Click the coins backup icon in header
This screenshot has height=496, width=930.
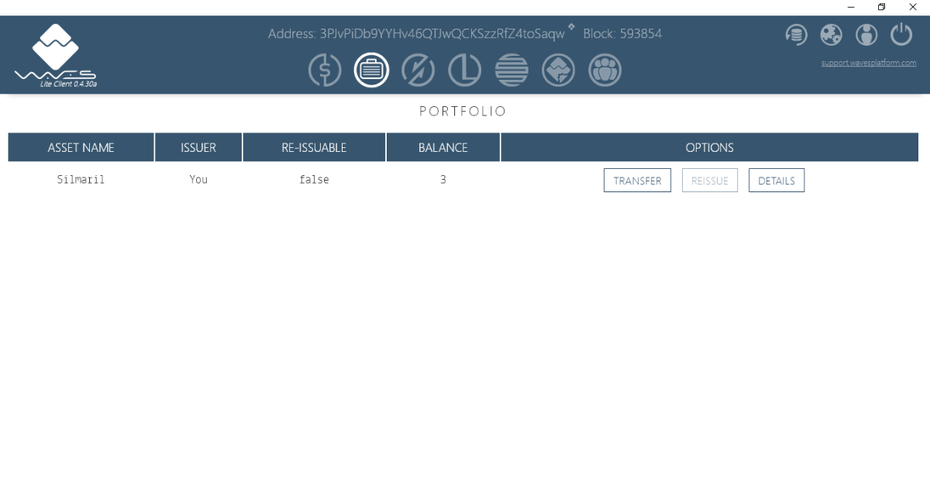(796, 35)
